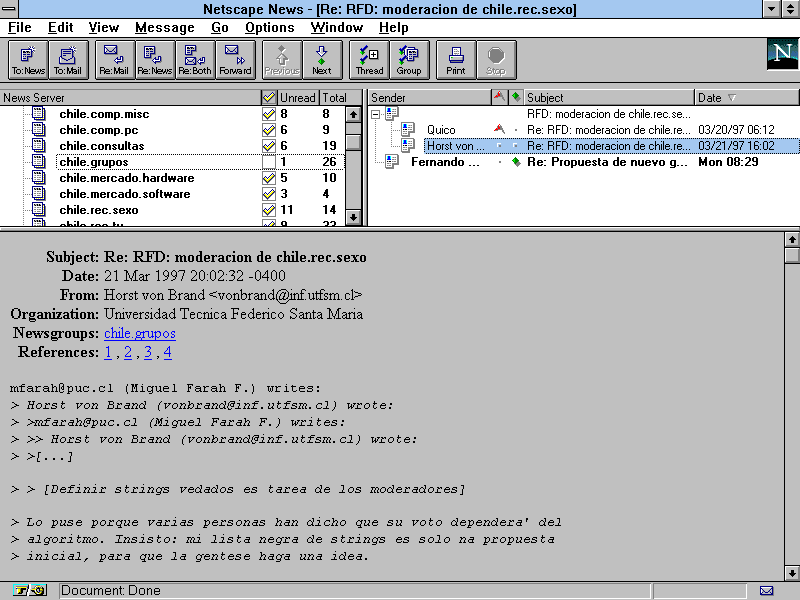Click the security key icon in status bar
Image resolution: width=800 pixels, height=600 pixels.
pyautogui.click(x=29, y=591)
